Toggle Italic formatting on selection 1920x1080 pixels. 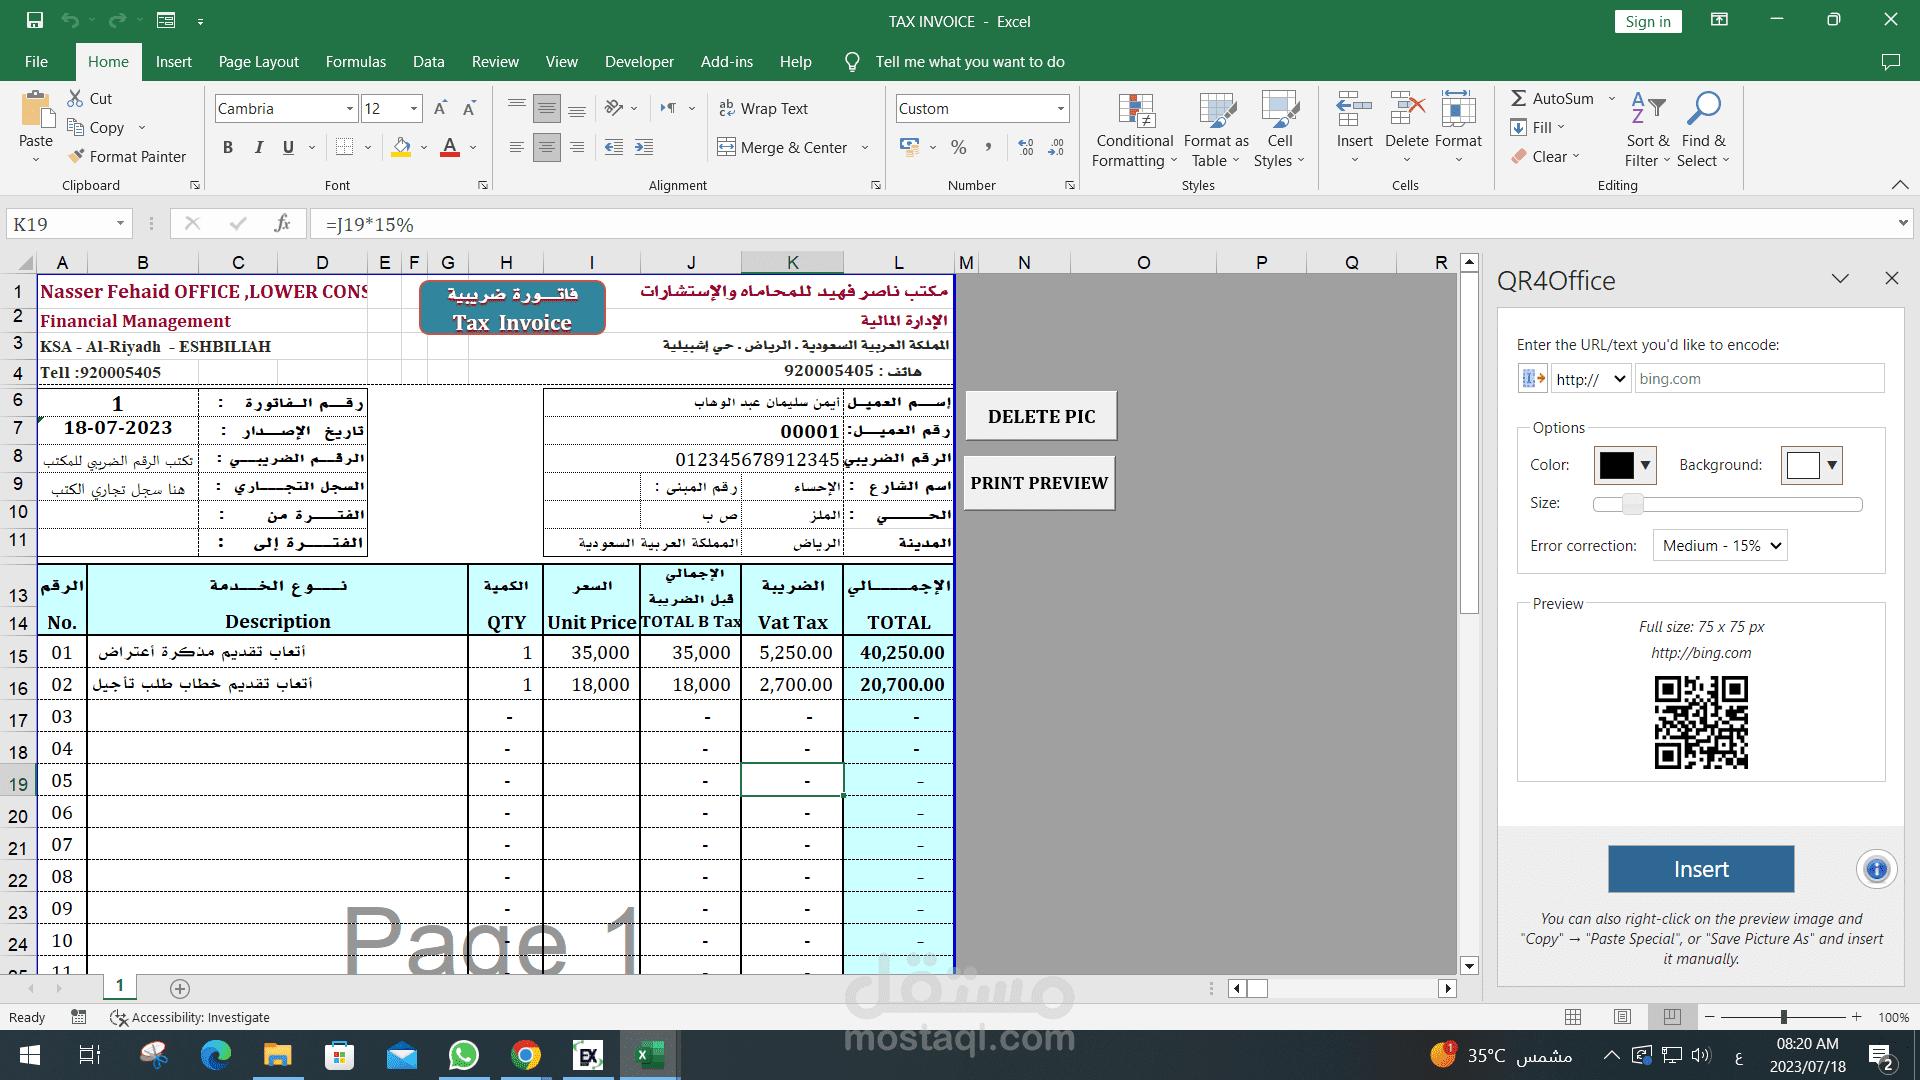258,146
